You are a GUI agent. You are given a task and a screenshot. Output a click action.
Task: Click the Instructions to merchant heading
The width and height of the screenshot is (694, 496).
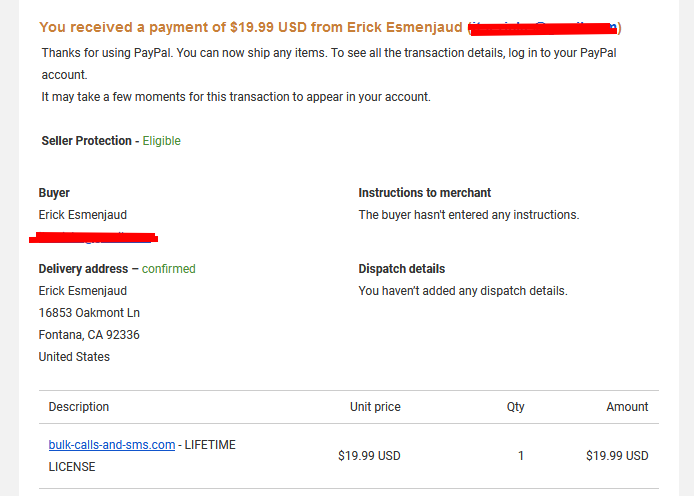coord(424,193)
